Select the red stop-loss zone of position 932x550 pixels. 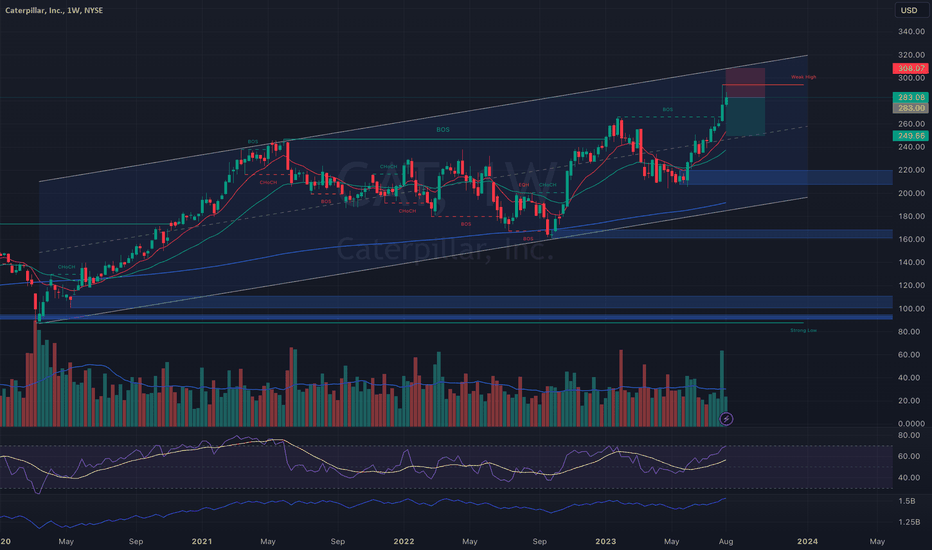pyautogui.click(x=745, y=83)
